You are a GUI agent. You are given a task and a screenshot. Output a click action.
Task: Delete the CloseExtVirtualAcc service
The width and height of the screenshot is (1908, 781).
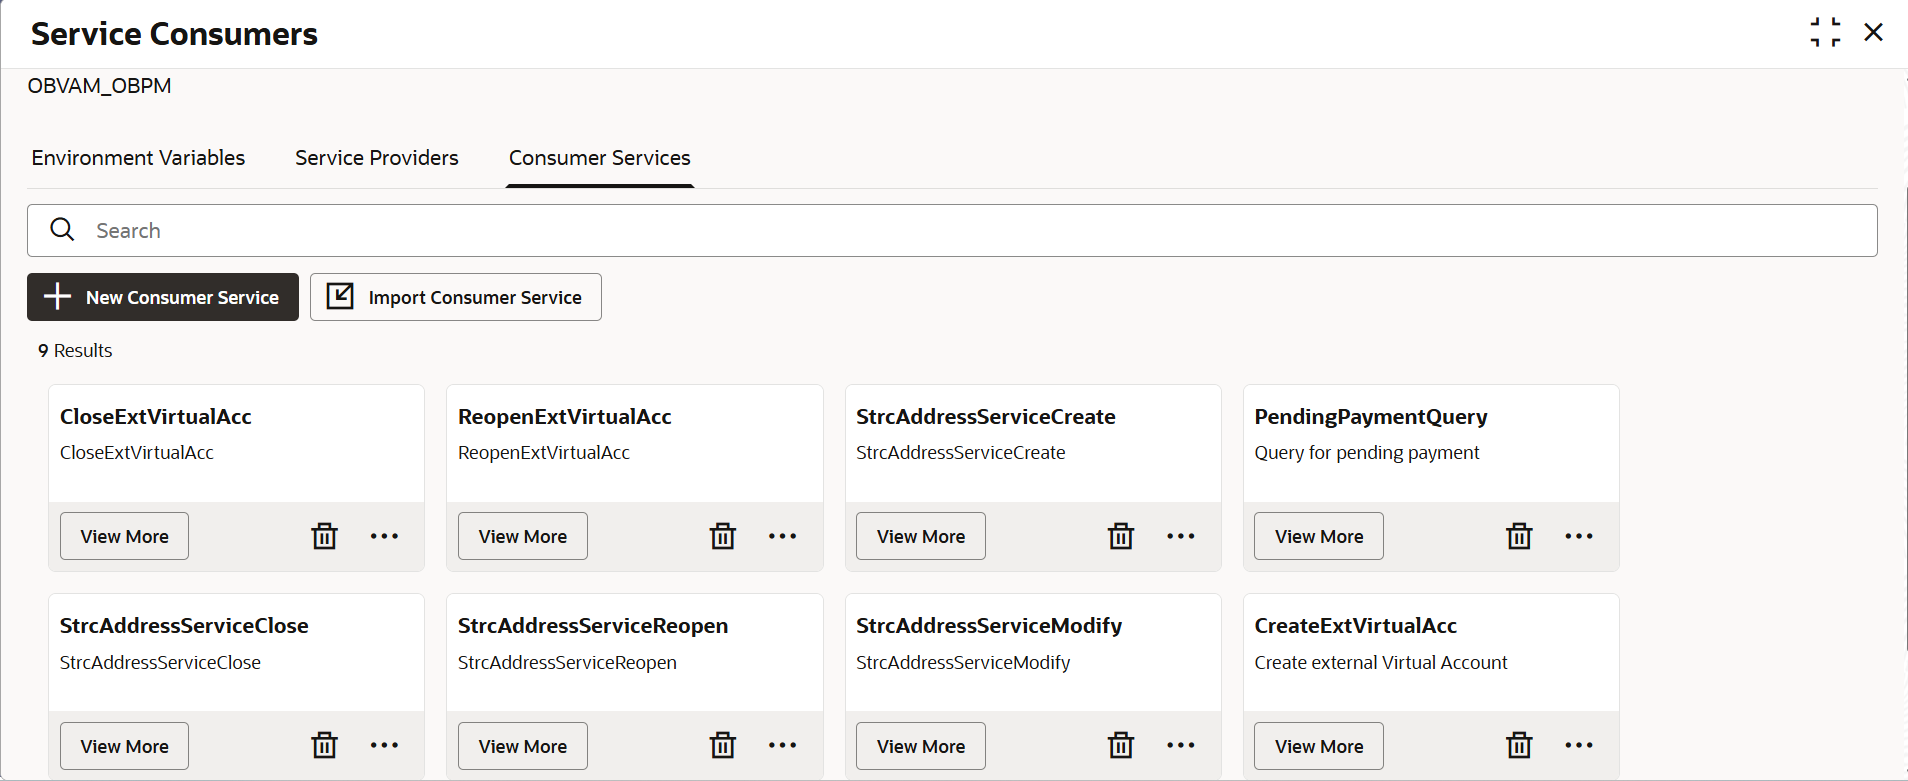point(324,536)
